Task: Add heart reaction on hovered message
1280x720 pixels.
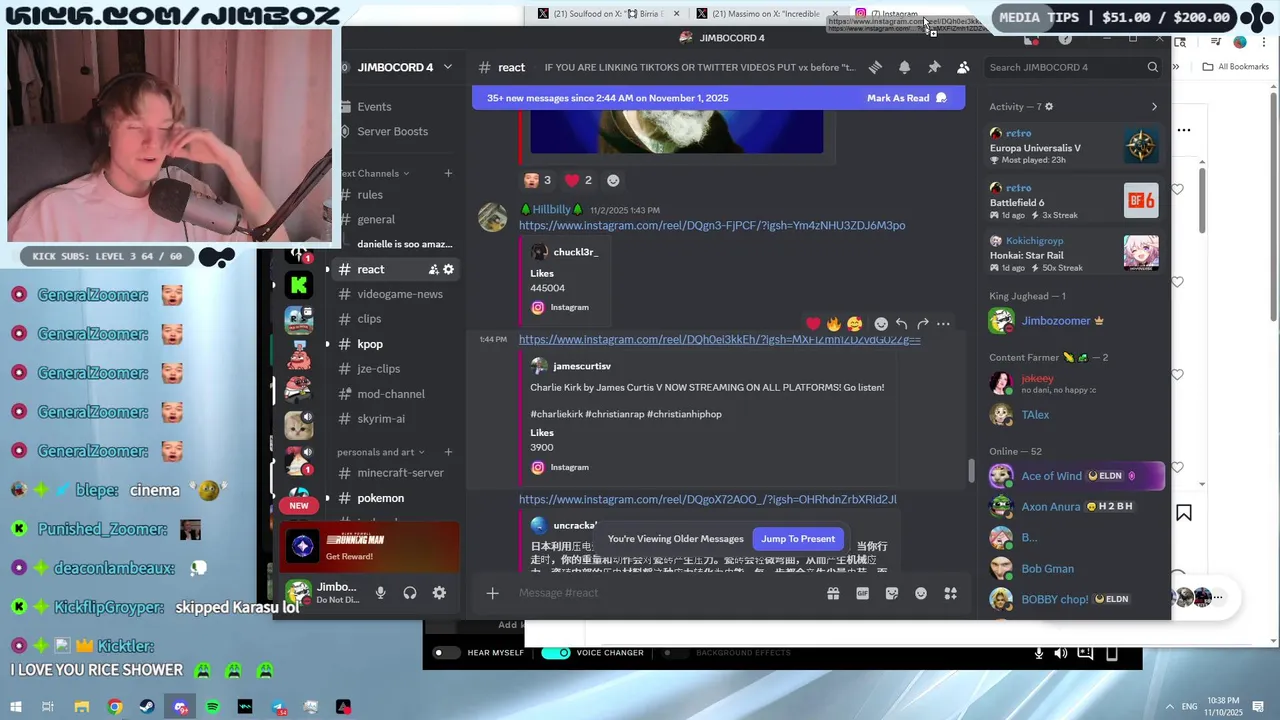Action: (813, 324)
